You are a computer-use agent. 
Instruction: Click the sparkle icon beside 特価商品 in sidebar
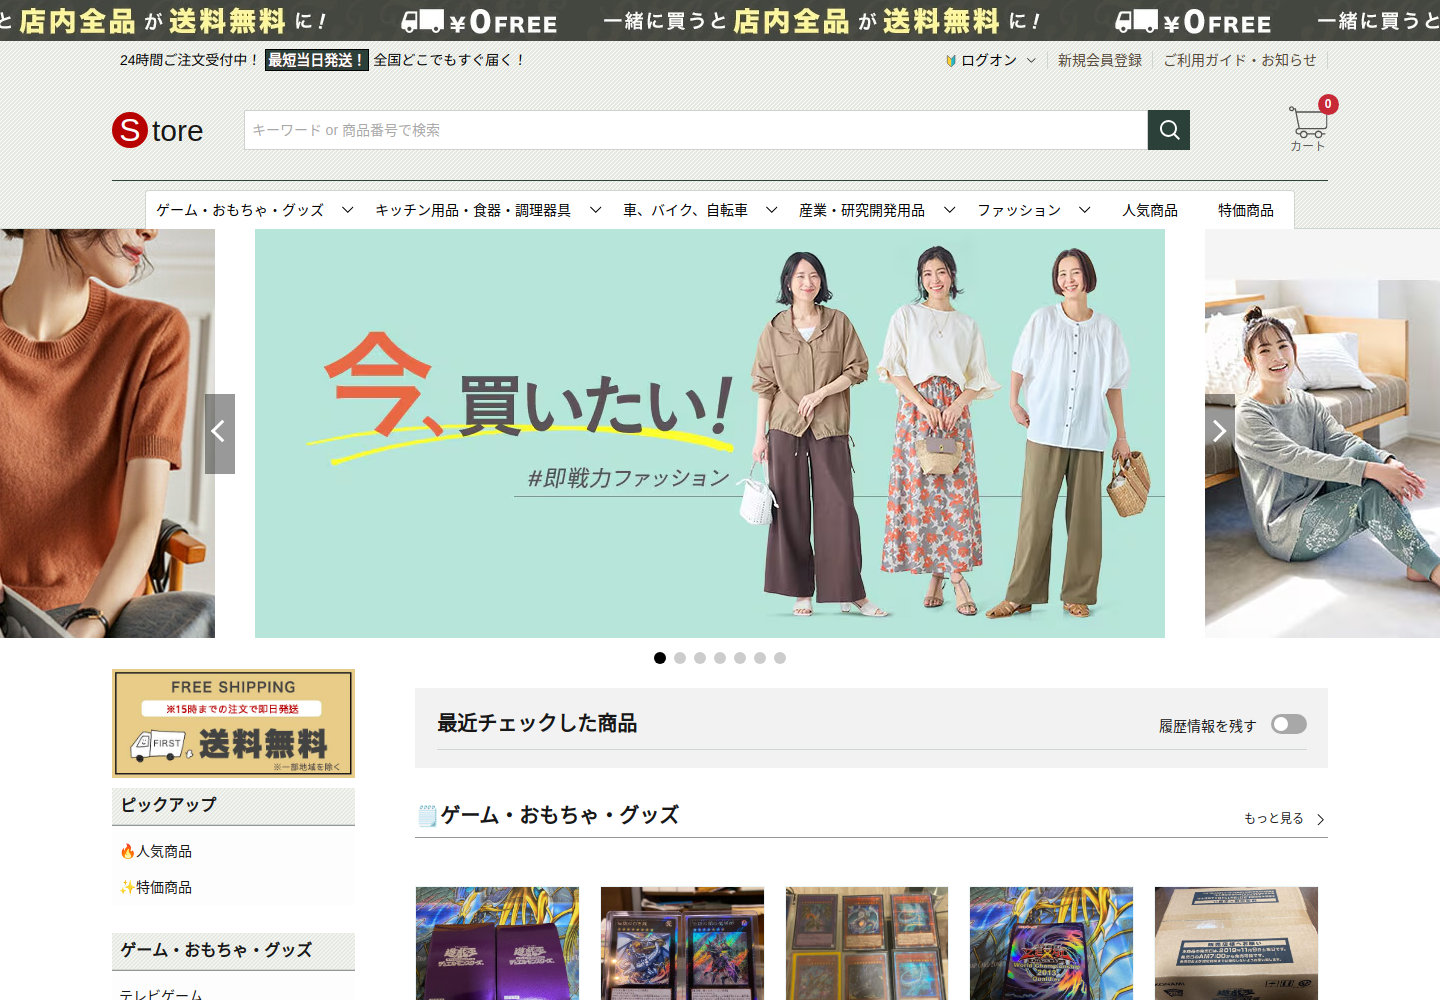[127, 887]
